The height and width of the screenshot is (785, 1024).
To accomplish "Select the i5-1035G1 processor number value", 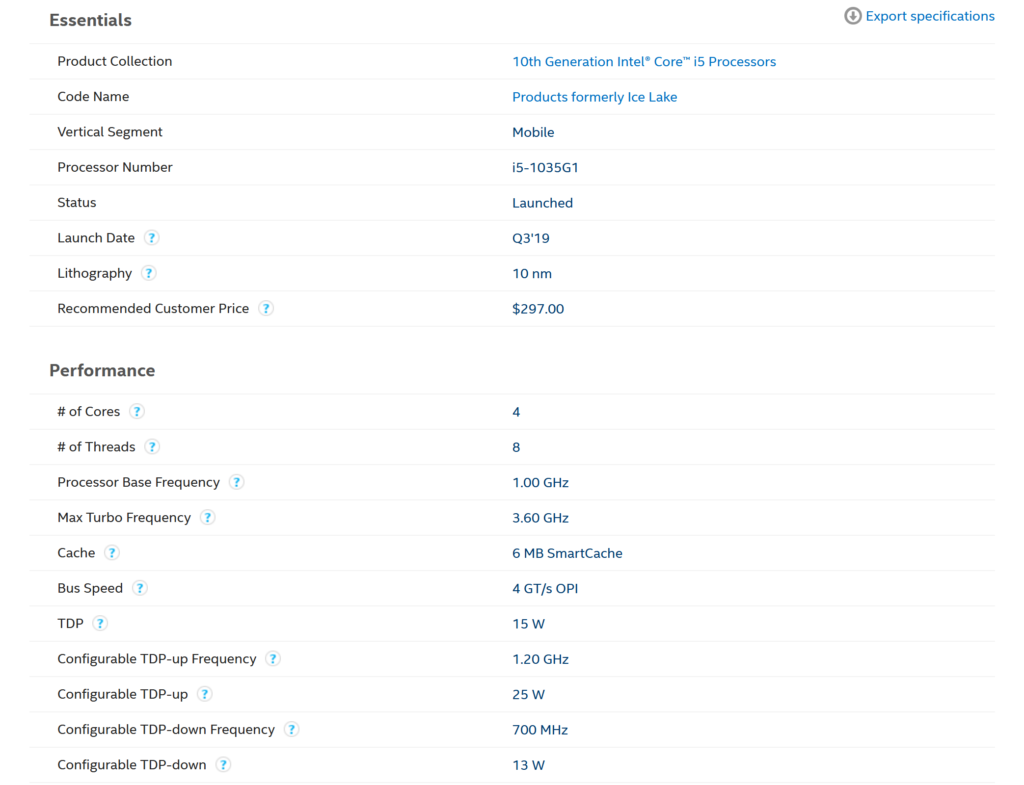I will pos(545,168).
